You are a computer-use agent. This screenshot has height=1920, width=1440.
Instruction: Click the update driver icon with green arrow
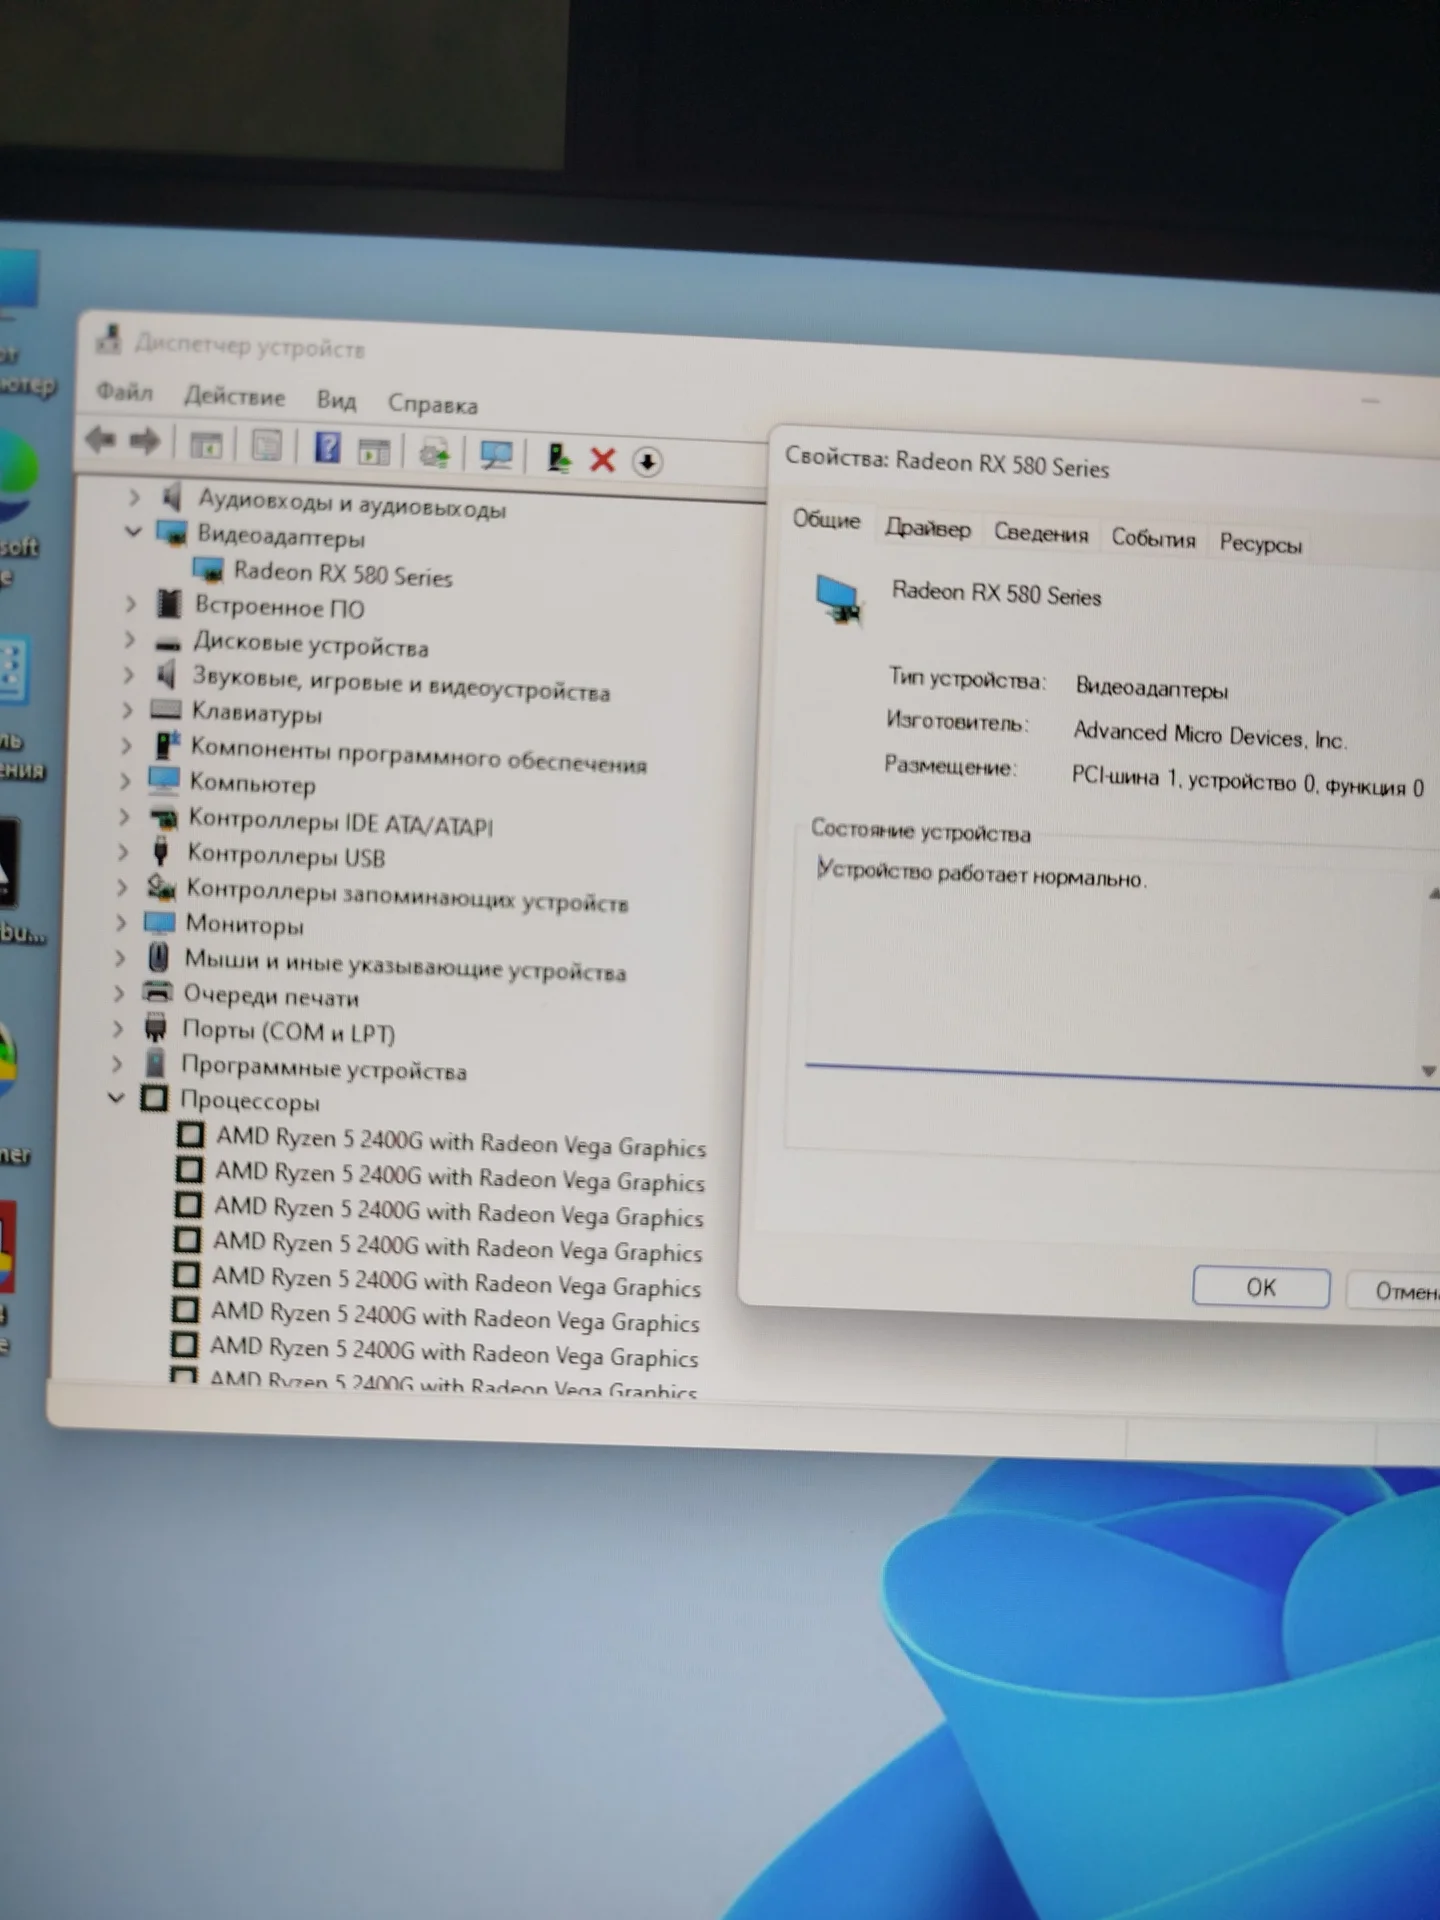[x=558, y=458]
